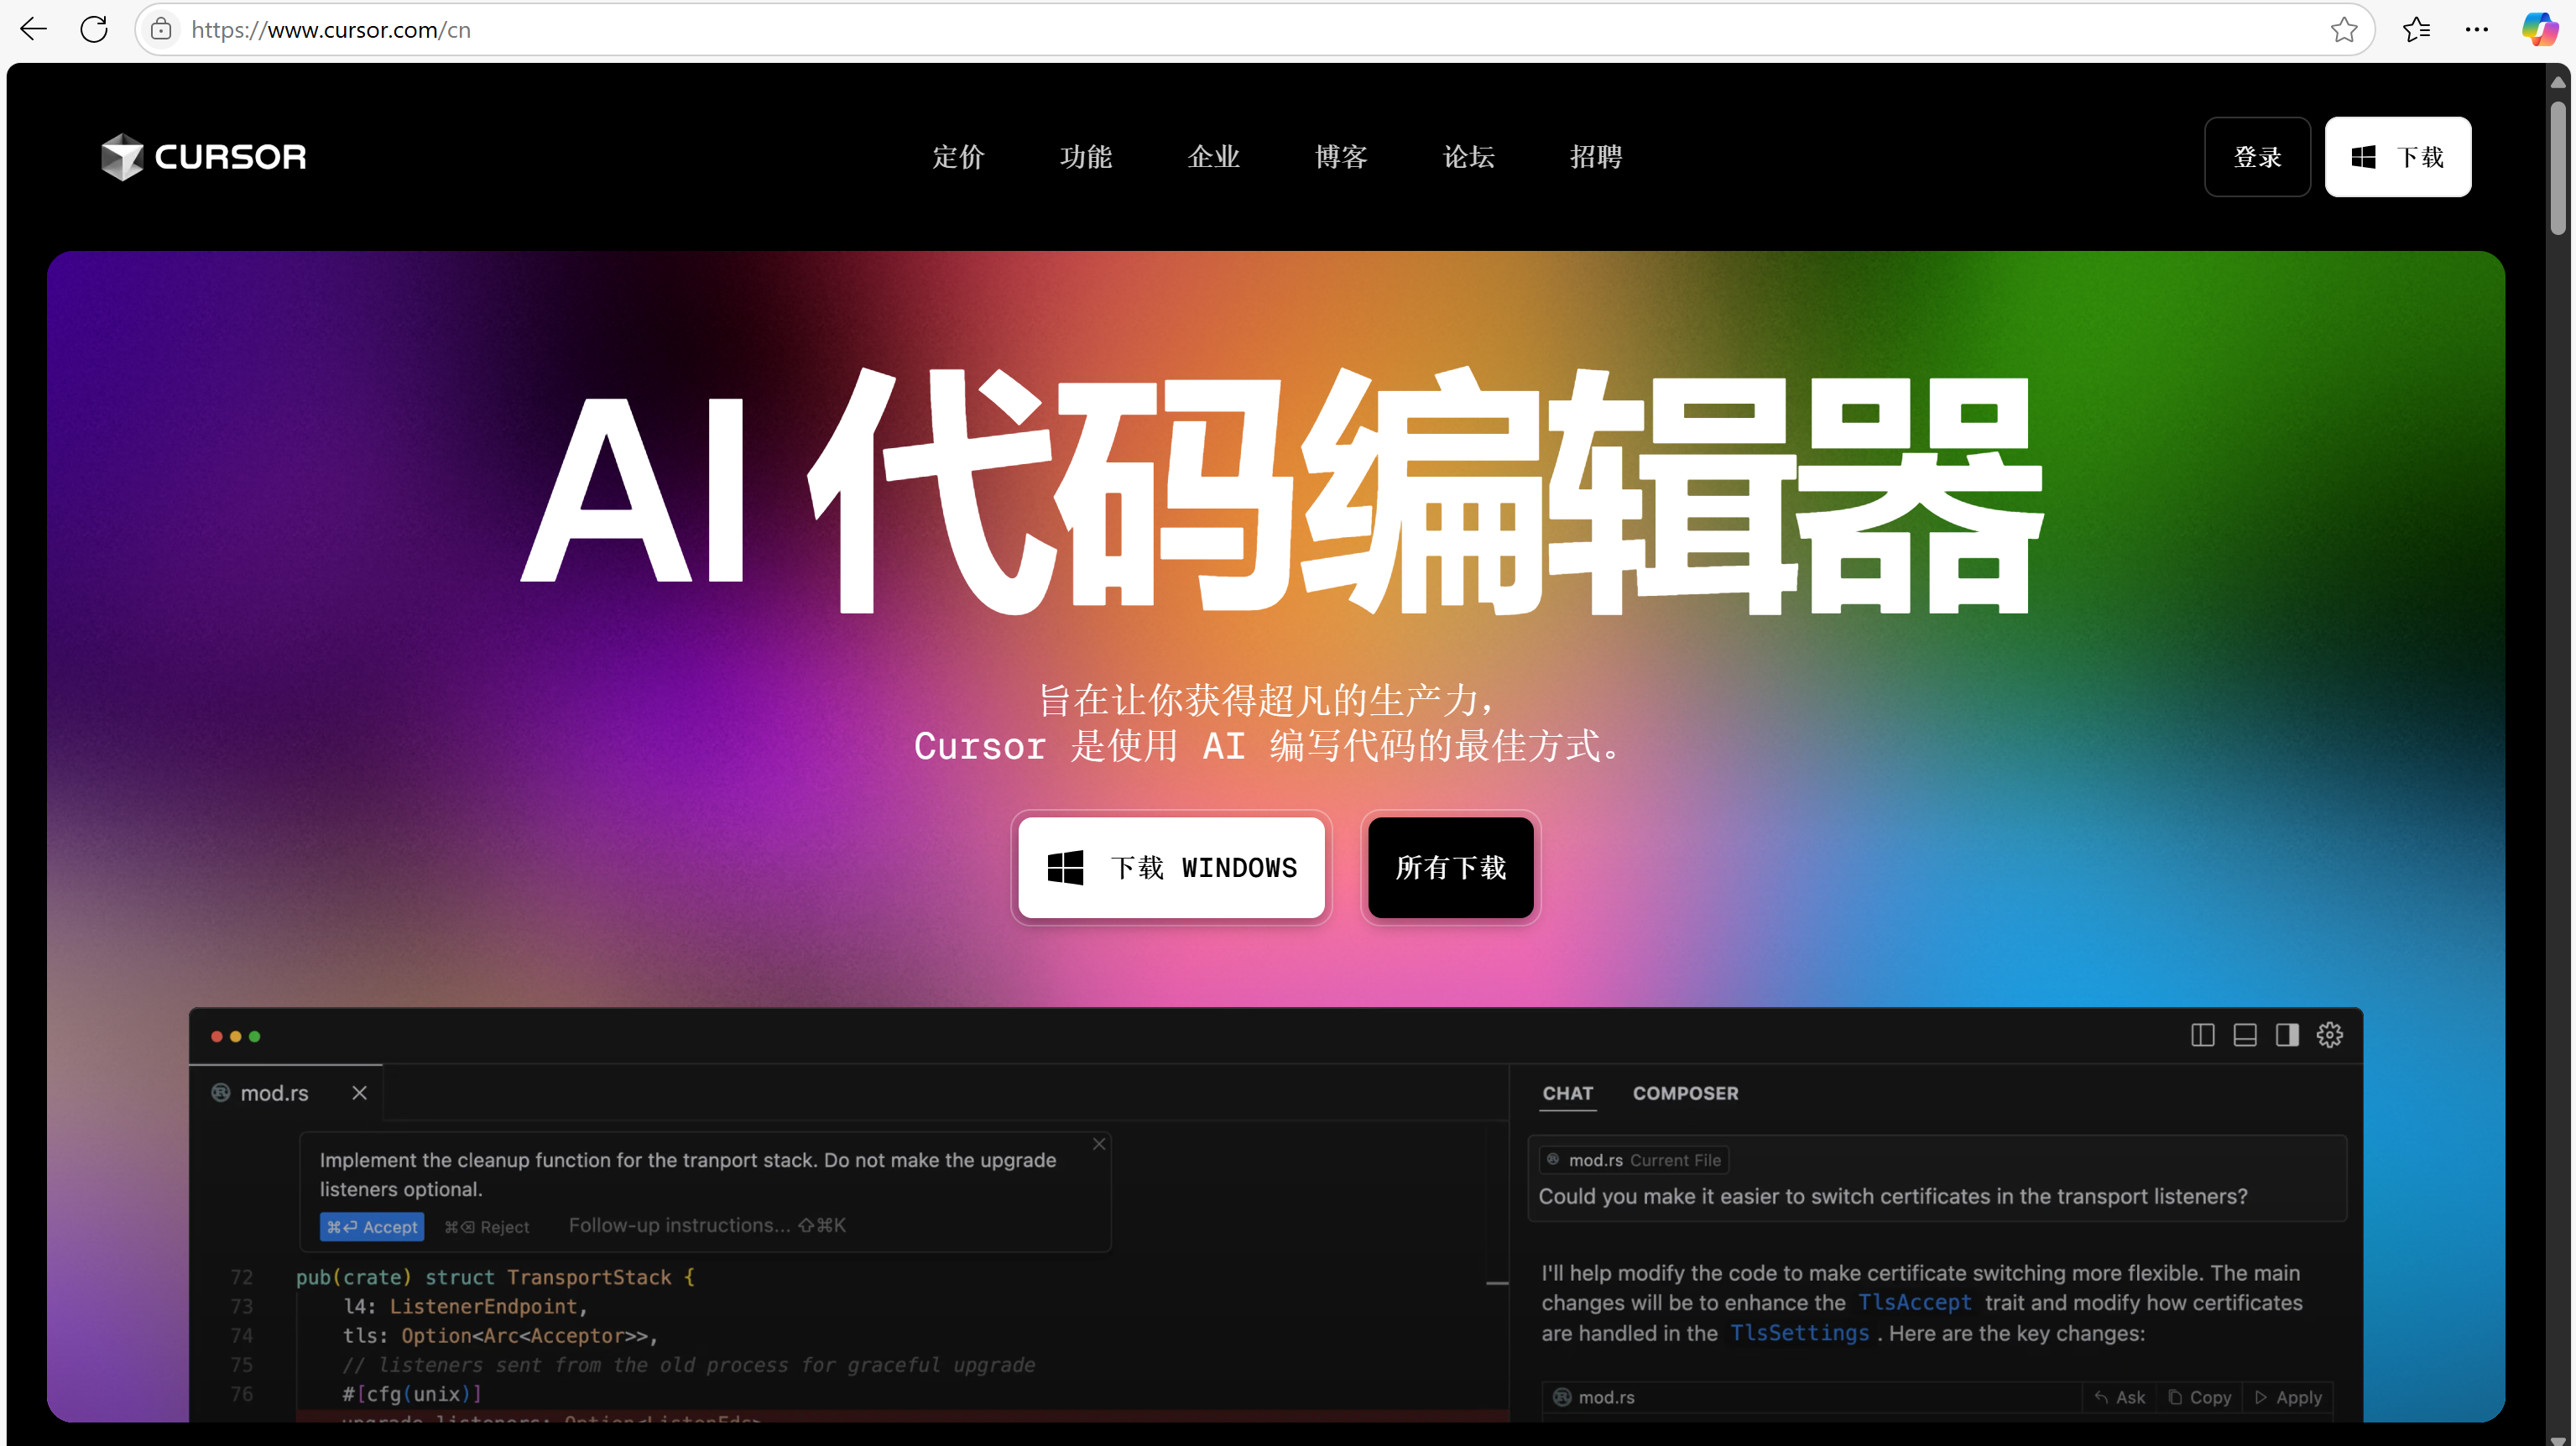2576x1446 pixels.
Task: Accept the suggested code edit
Action: point(372,1227)
